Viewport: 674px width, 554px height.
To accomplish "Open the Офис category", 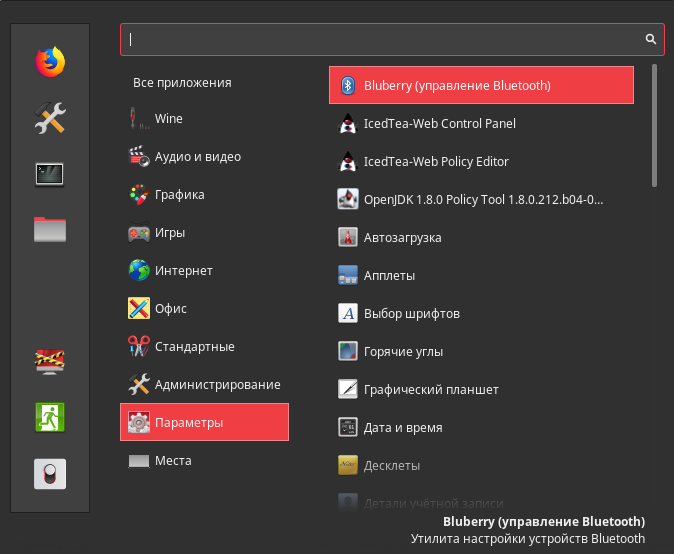I will 205,308.
